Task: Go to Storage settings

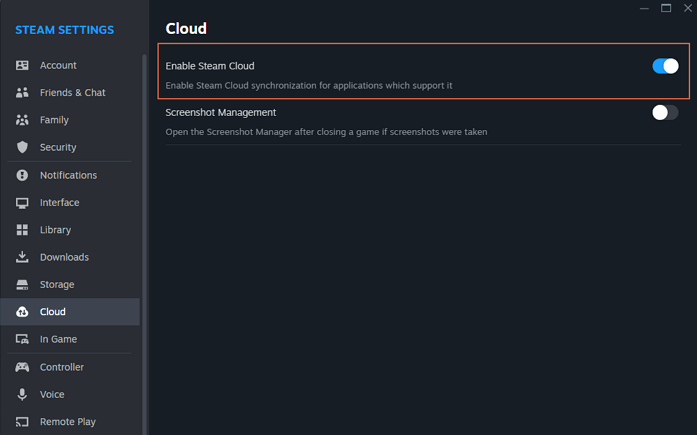Action: click(x=56, y=284)
